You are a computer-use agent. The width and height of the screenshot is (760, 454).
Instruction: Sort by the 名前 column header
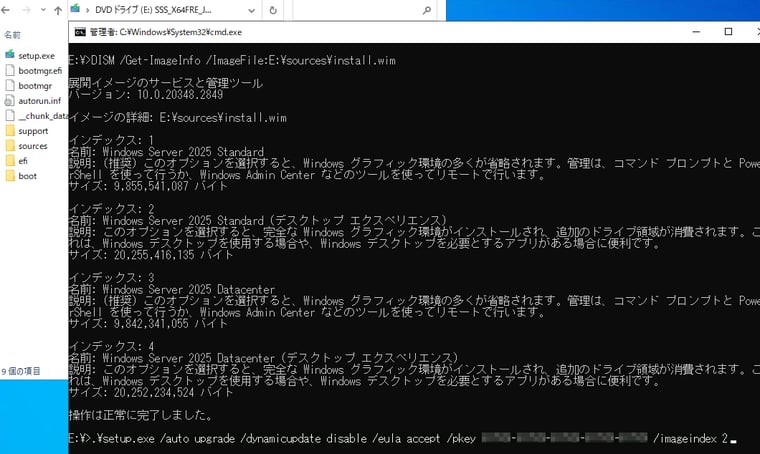[13, 35]
